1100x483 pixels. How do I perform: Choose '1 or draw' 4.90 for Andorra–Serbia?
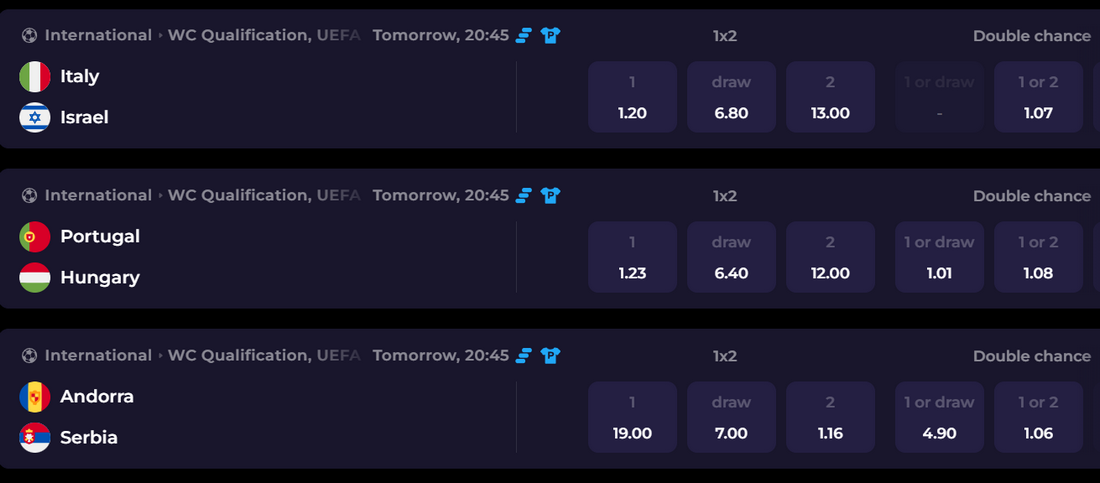[x=939, y=417]
